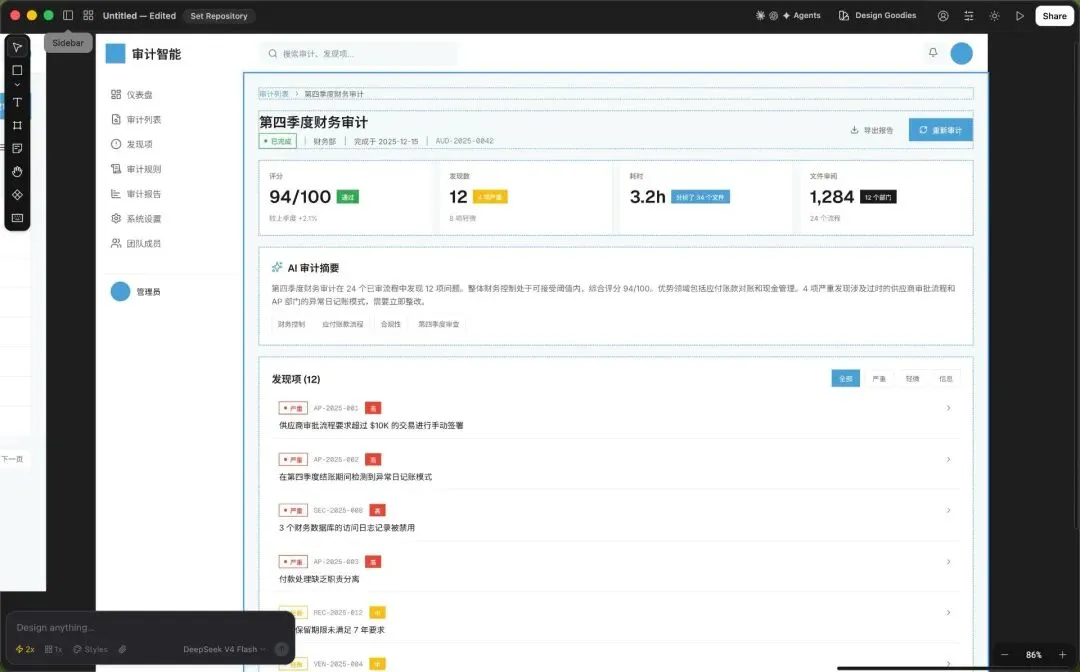Screen dimensions: 1080x672
Task: Open the account profile icon
Action: (x=943, y=15)
